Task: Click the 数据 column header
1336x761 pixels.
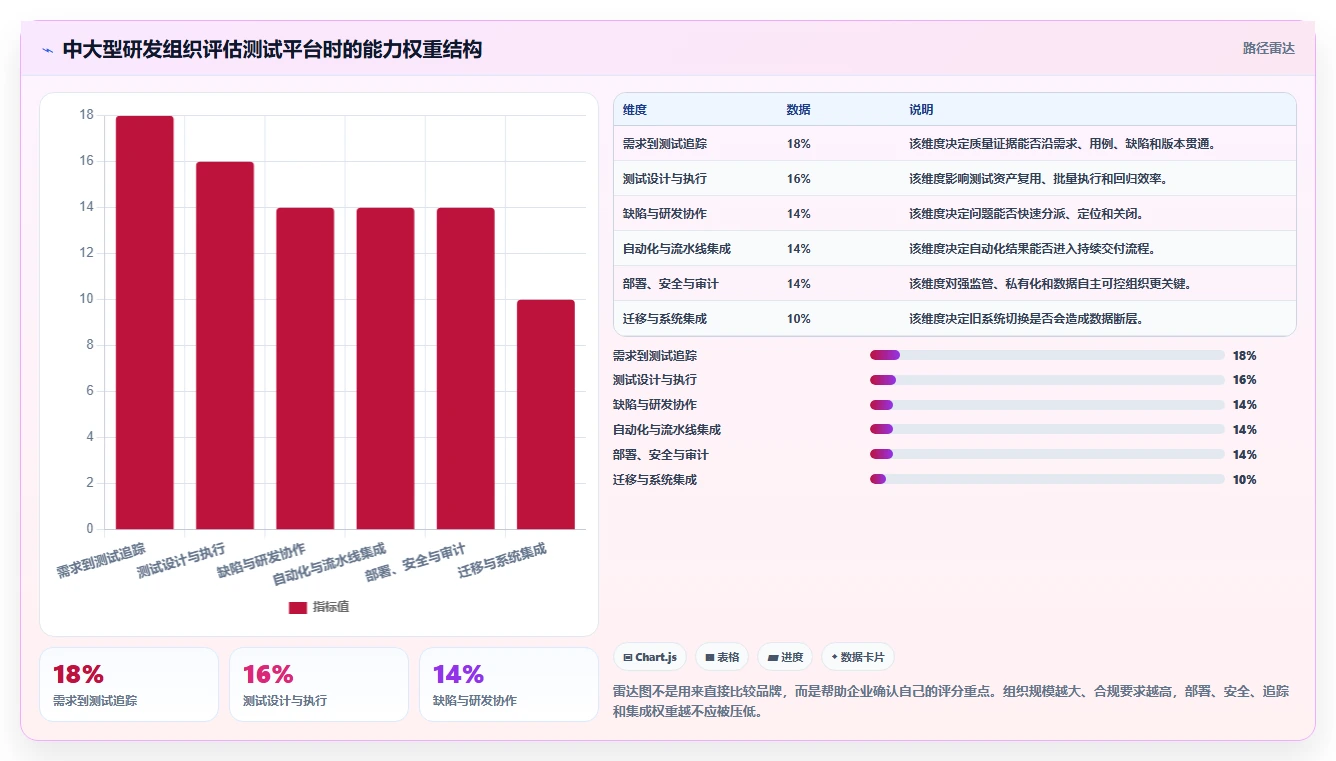Action: 799,109
